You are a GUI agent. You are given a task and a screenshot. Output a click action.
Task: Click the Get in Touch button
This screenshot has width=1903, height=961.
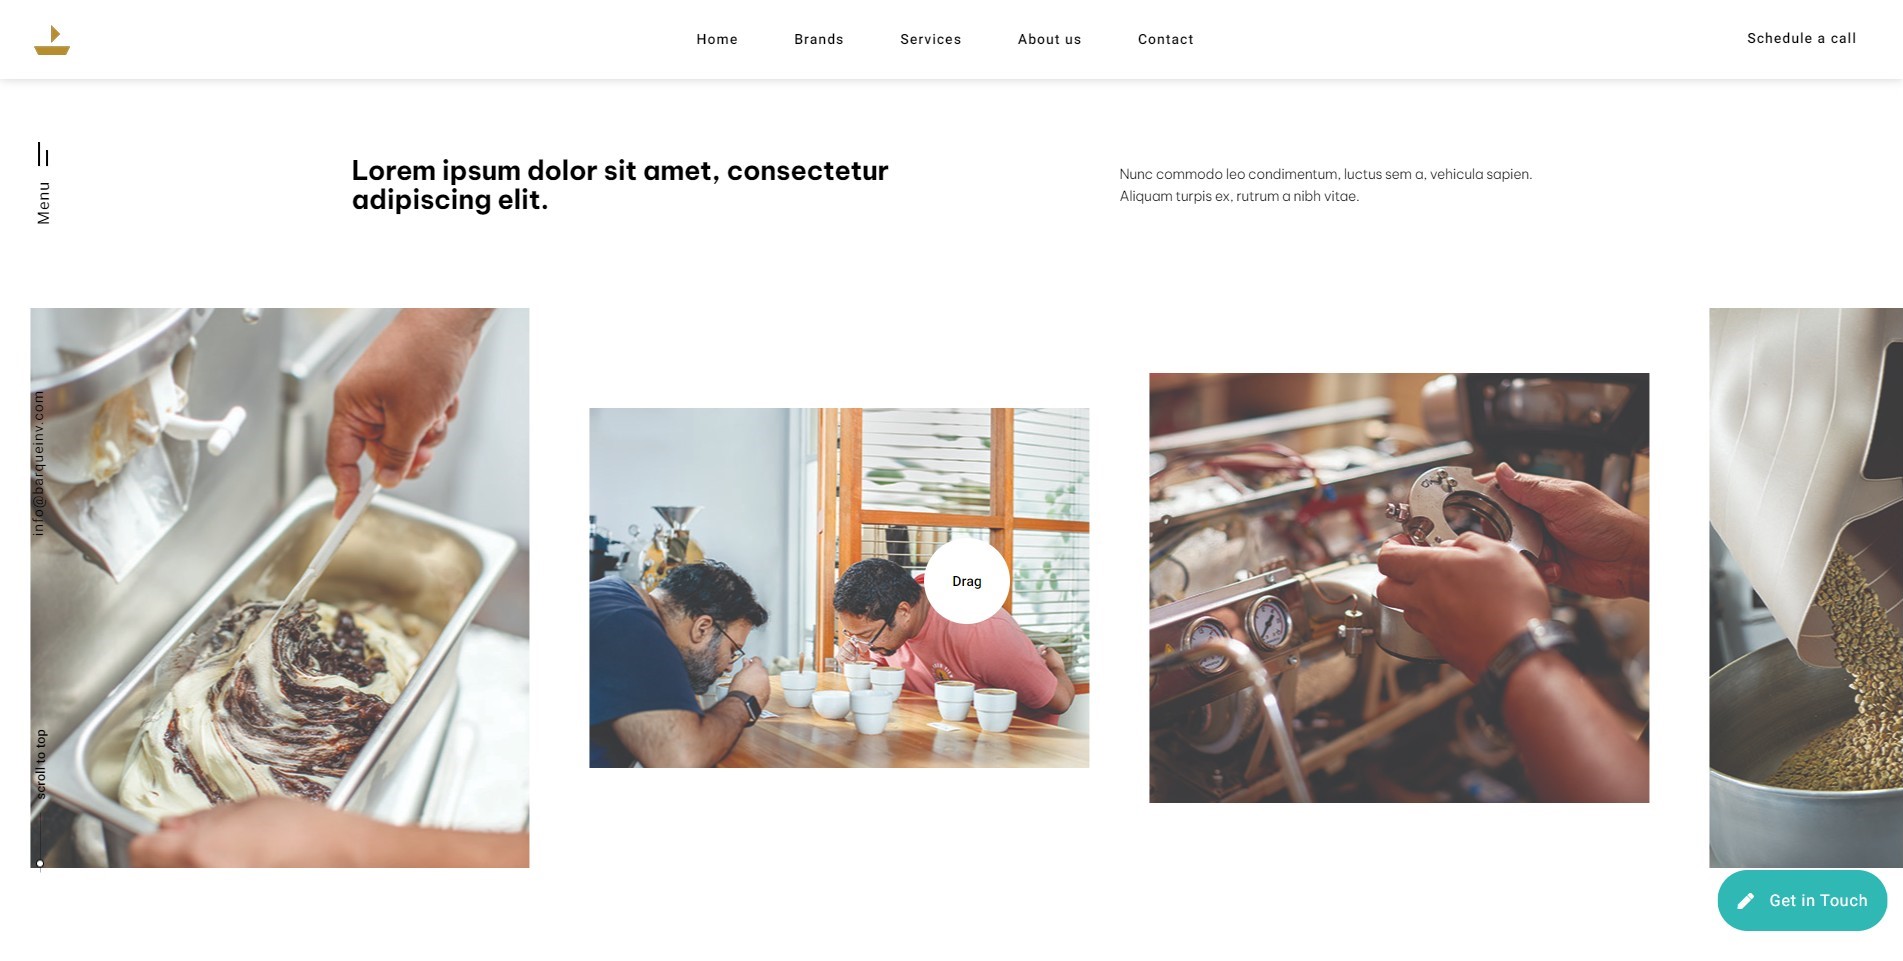(1802, 901)
